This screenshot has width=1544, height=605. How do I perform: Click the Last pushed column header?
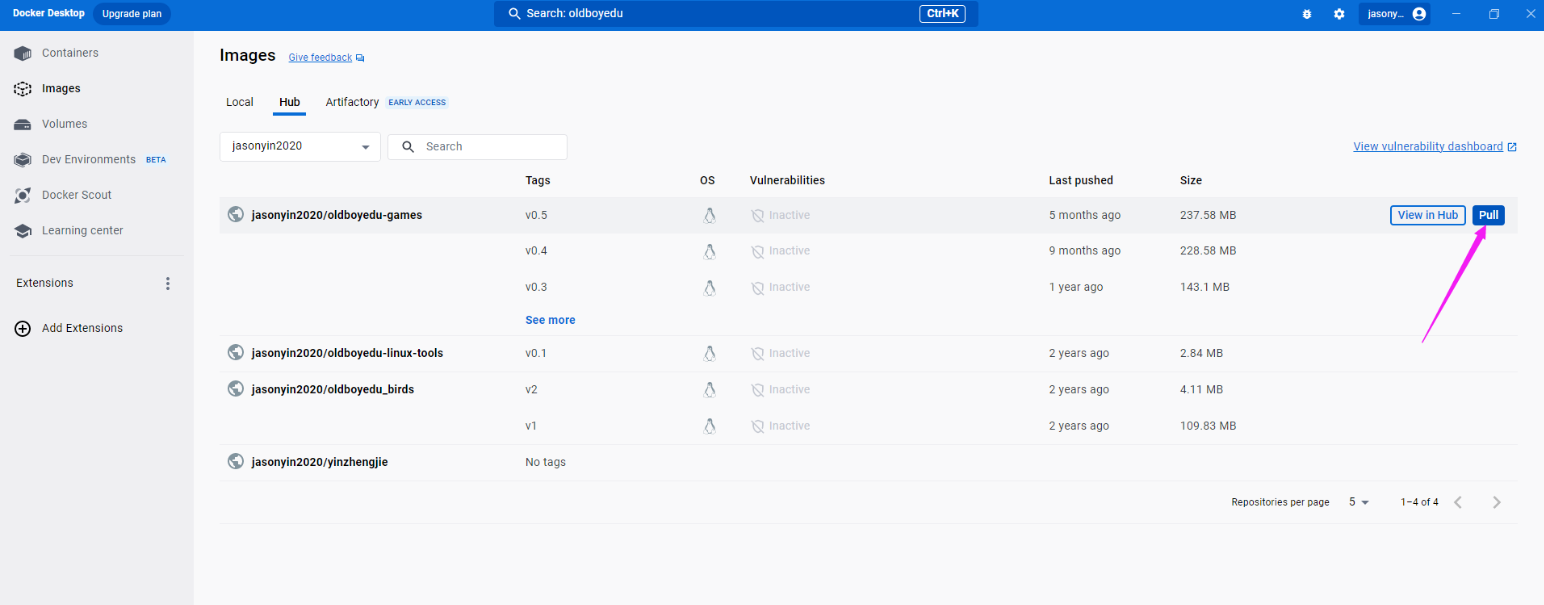[x=1081, y=181]
